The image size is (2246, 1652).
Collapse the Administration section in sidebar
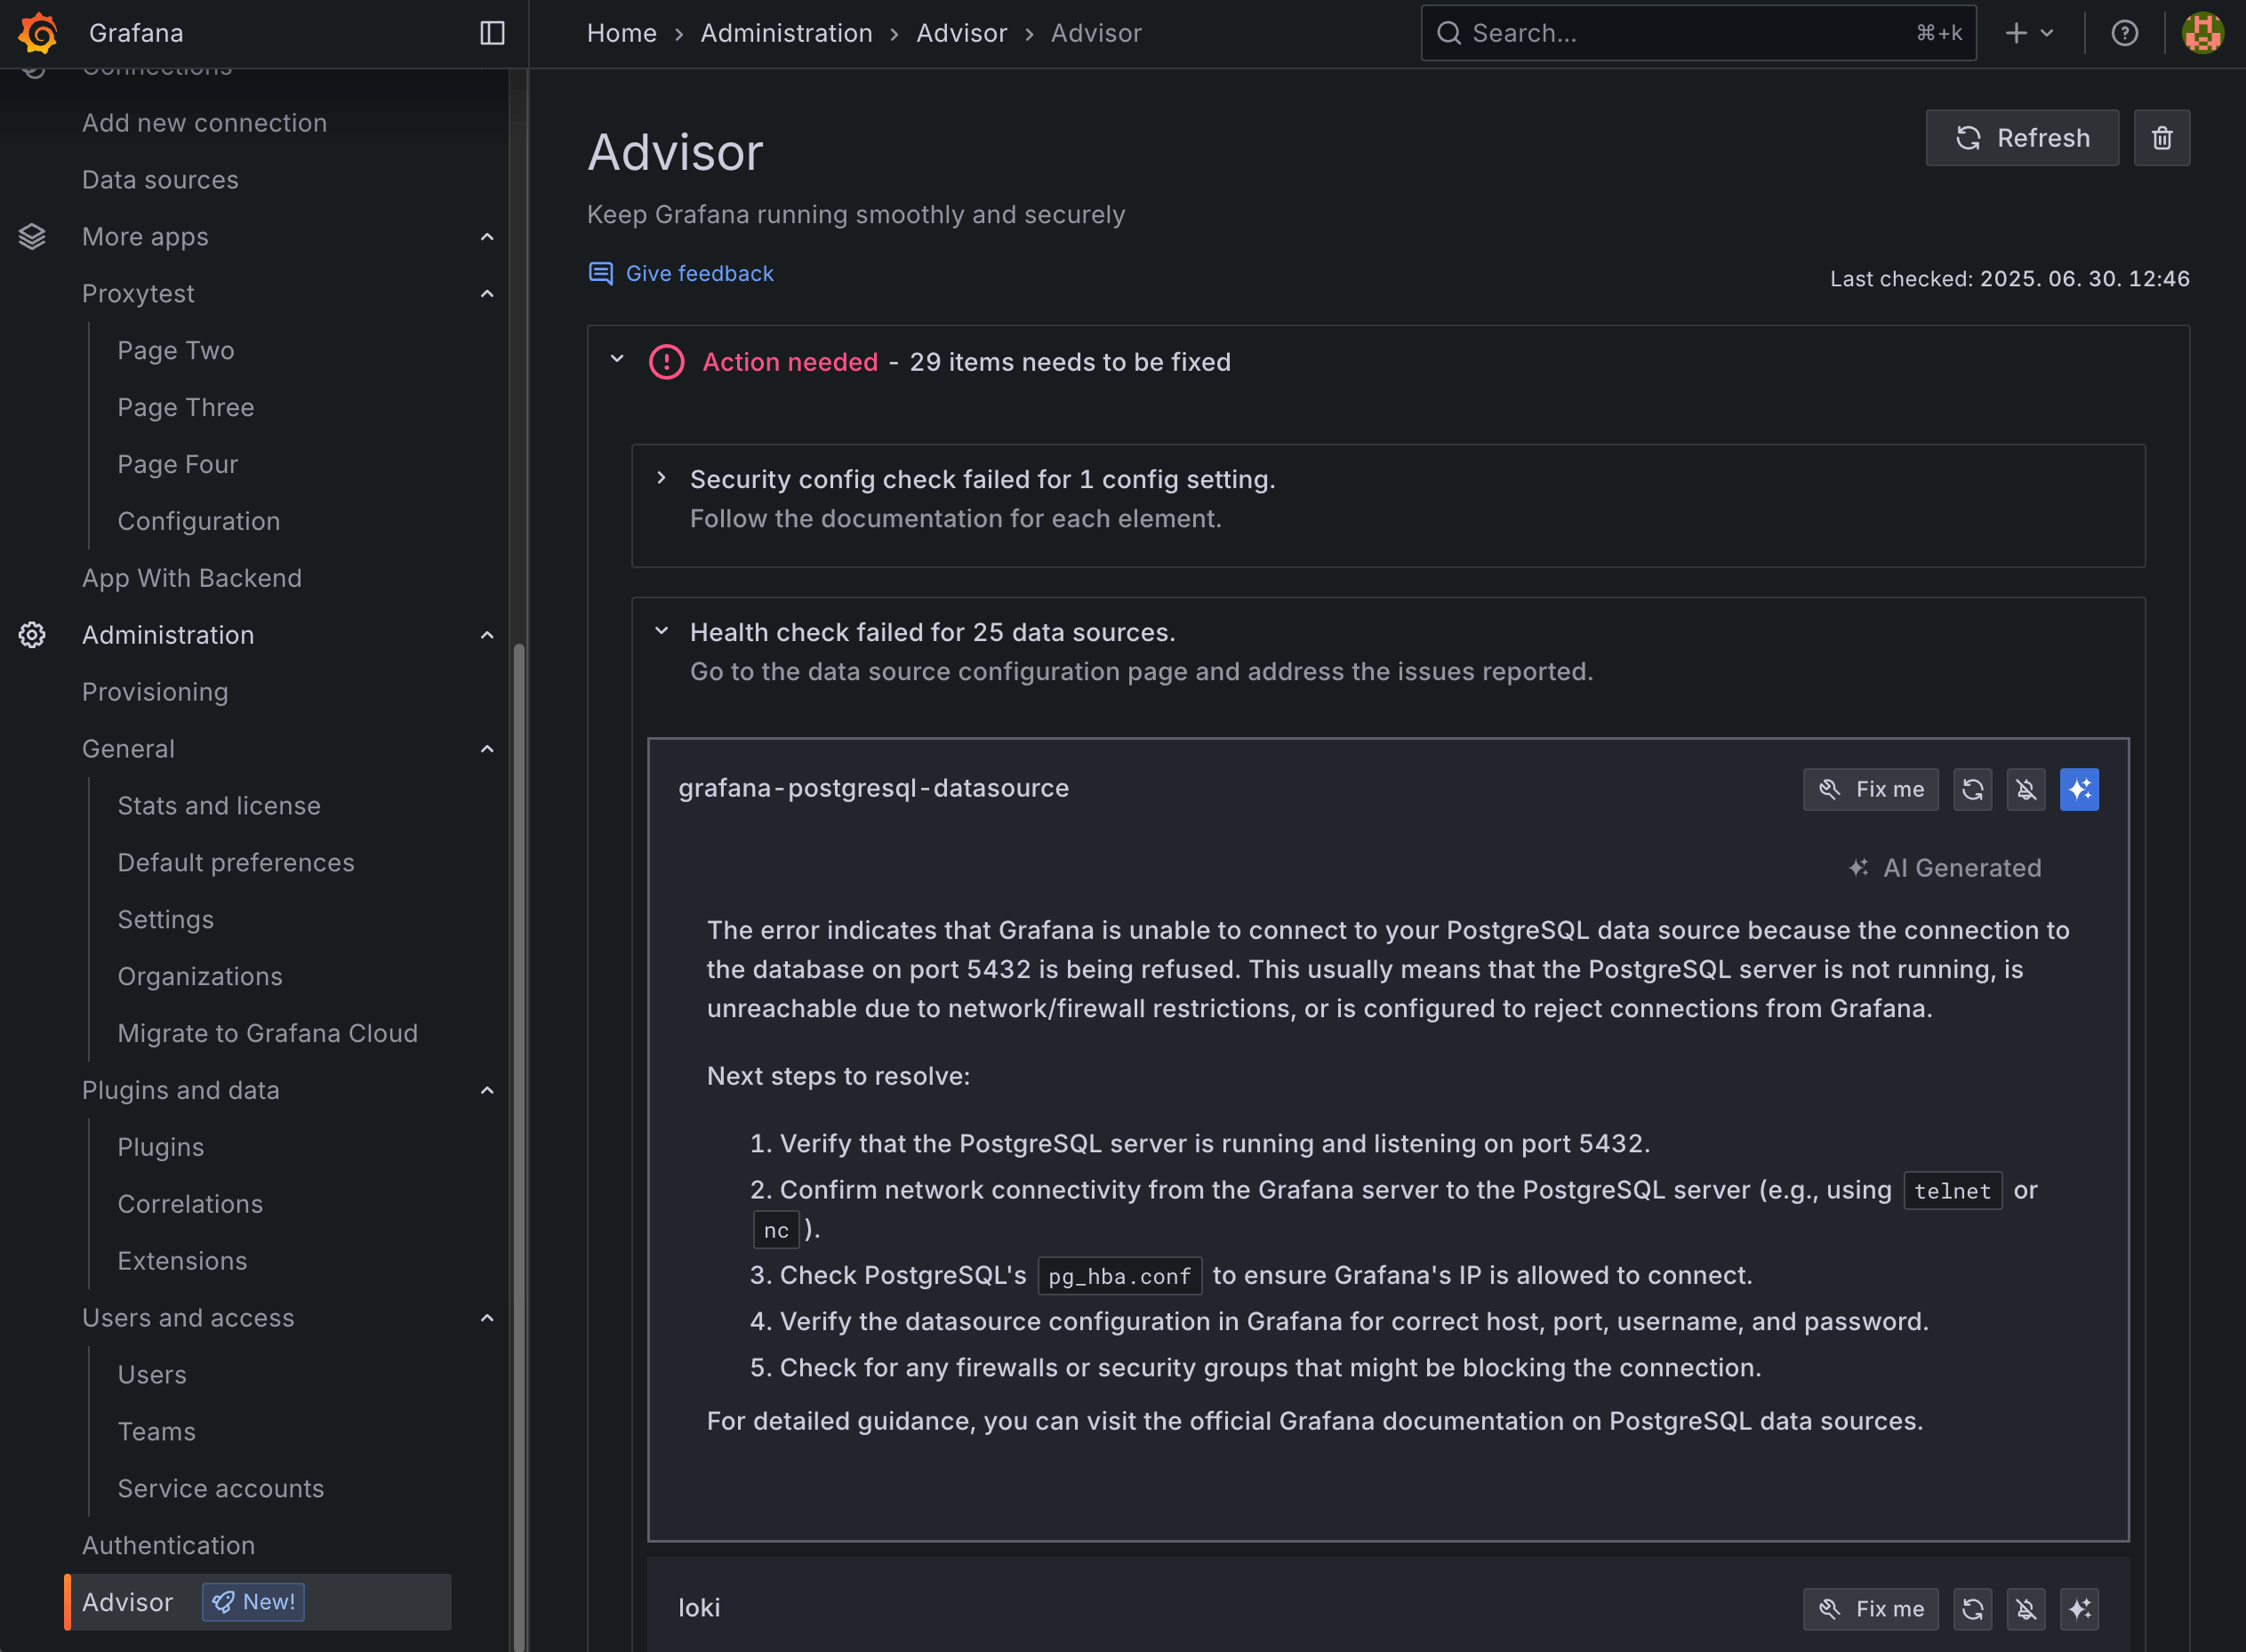point(487,635)
